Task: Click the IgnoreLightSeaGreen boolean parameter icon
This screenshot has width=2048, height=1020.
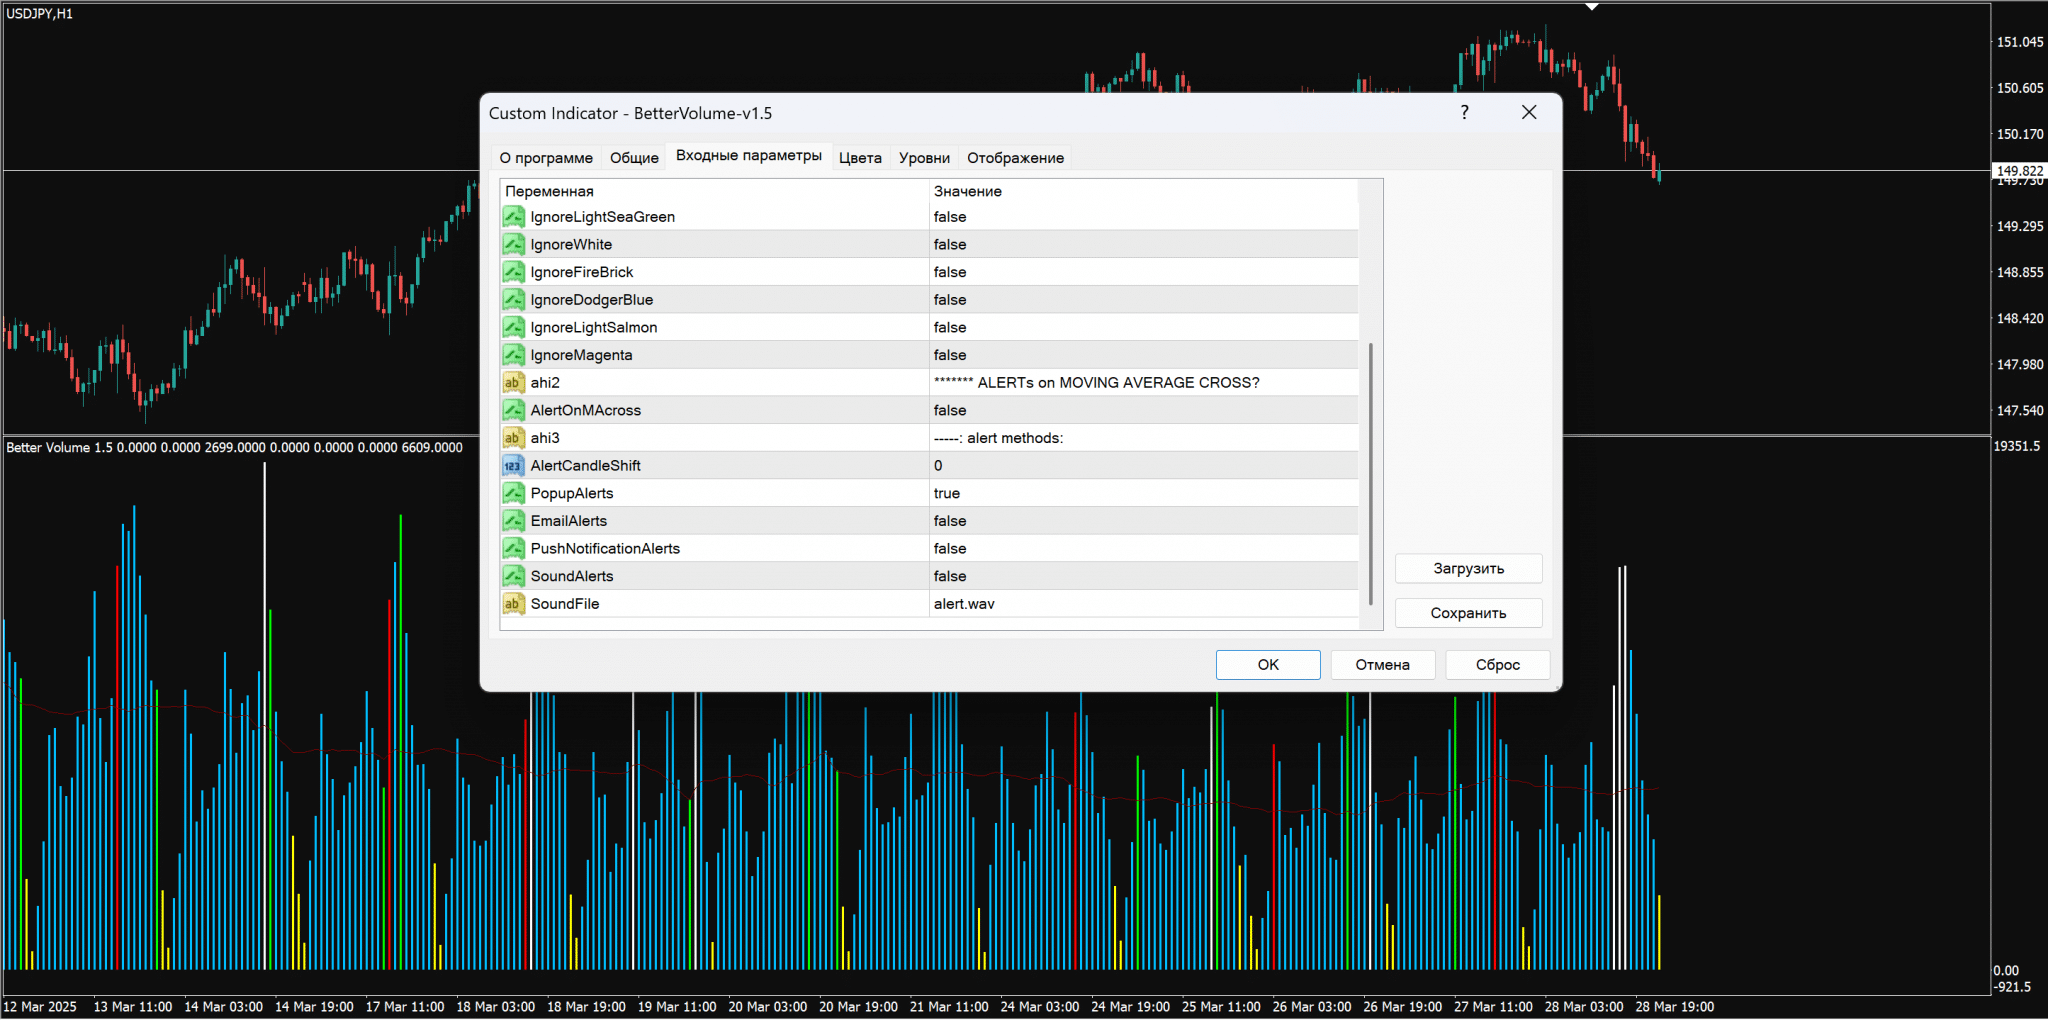Action: click(513, 217)
